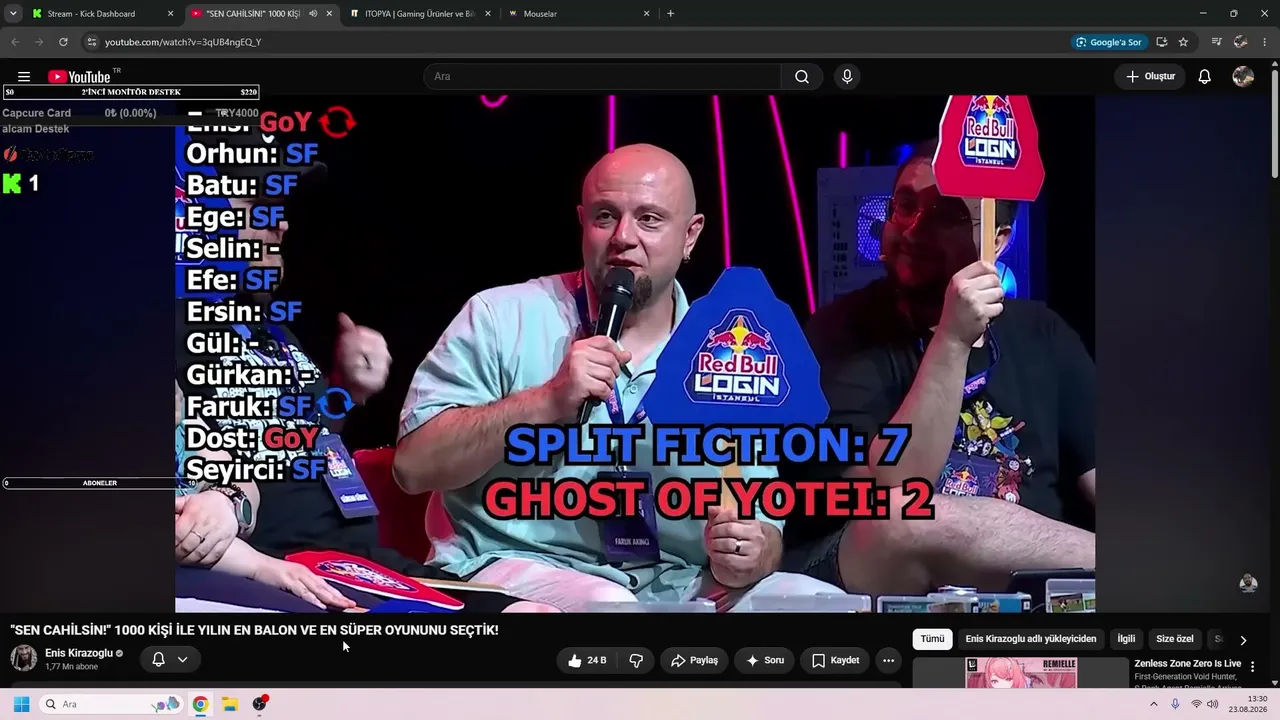1280x720 pixels.
Task: Click the video player frame
Action: [635, 354]
